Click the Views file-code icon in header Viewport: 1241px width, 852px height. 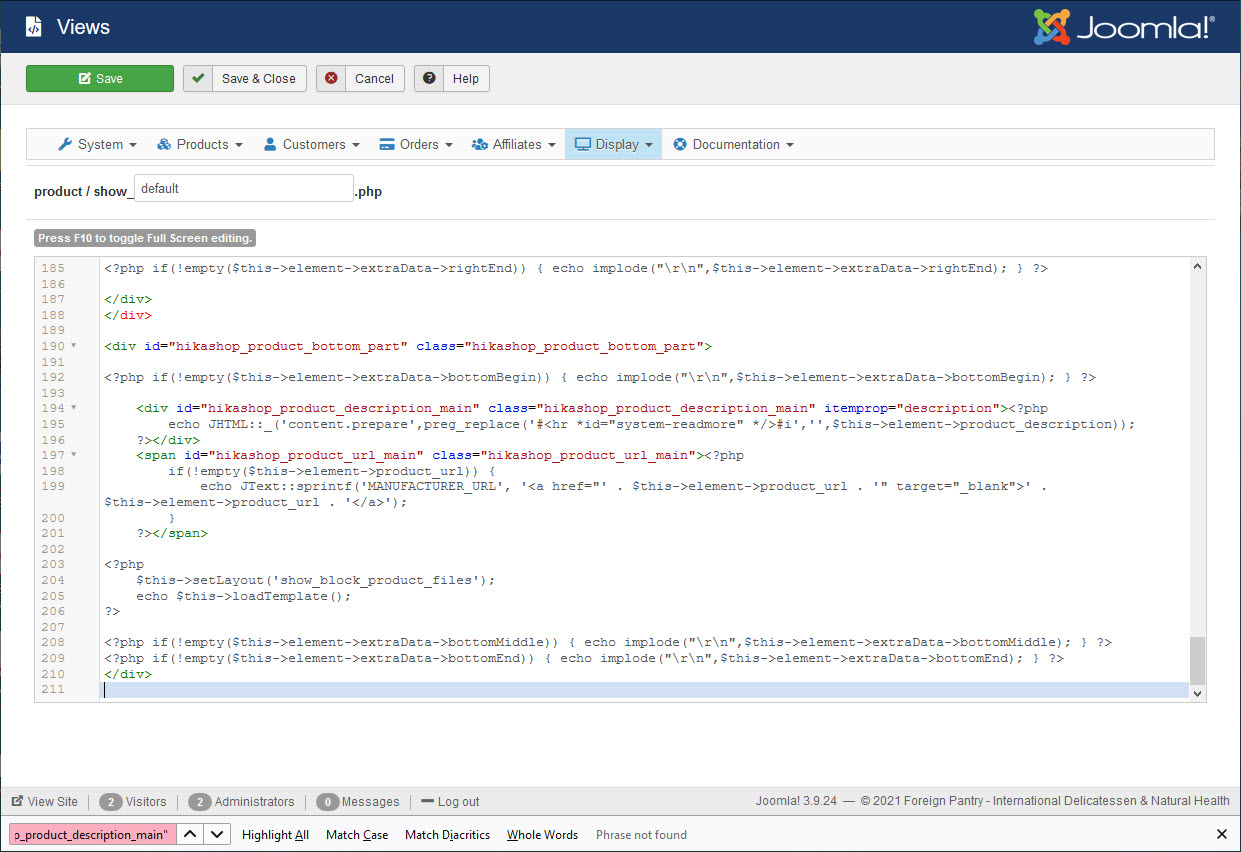pos(33,27)
